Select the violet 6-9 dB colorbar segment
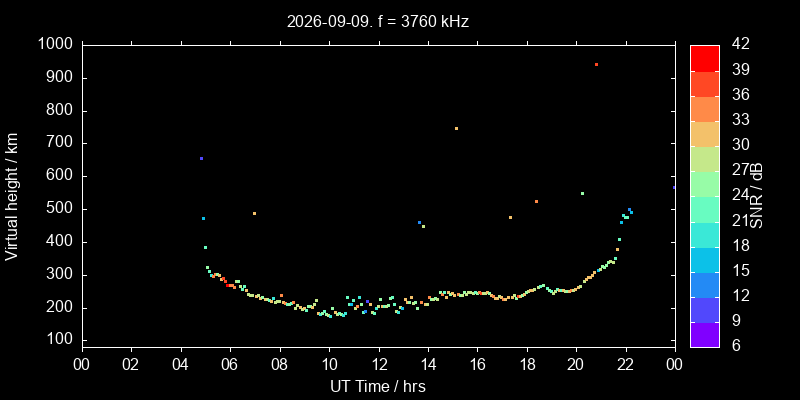 point(705,335)
